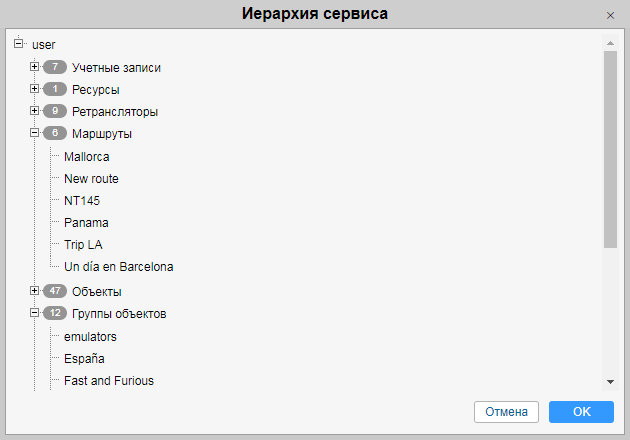Select Un día en Barcelona route
This screenshot has width=630, height=440.
118,266
